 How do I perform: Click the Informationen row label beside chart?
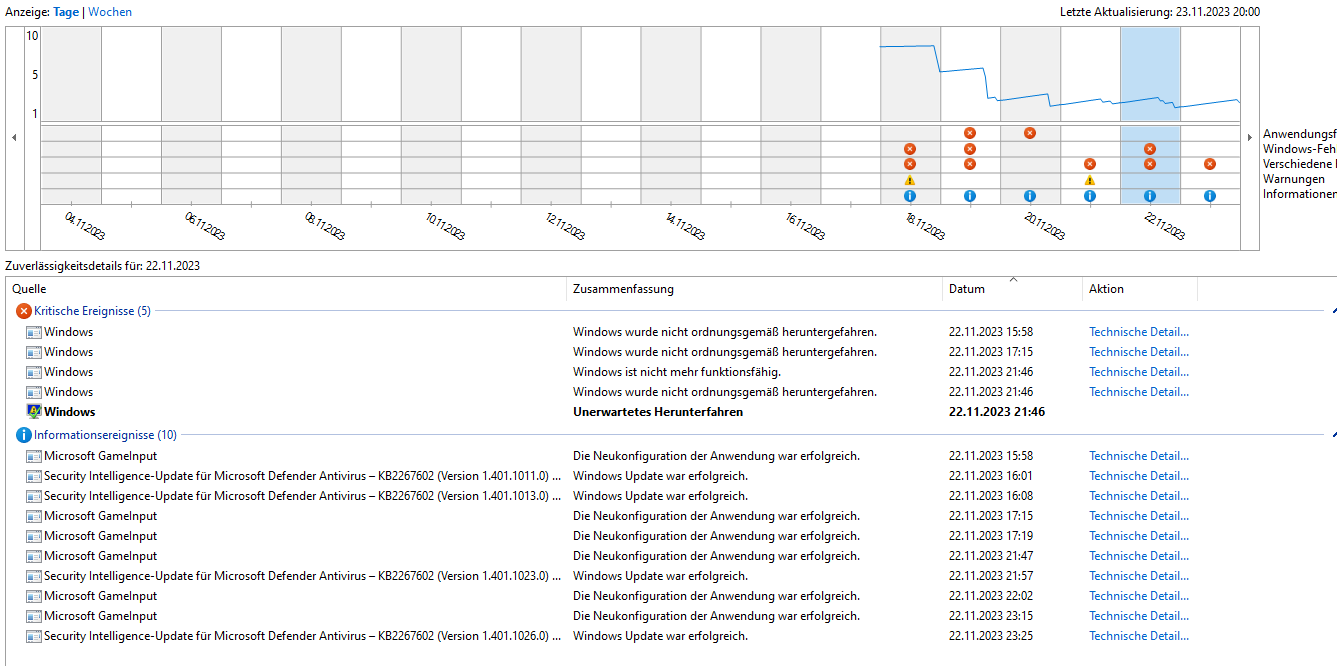1299,194
